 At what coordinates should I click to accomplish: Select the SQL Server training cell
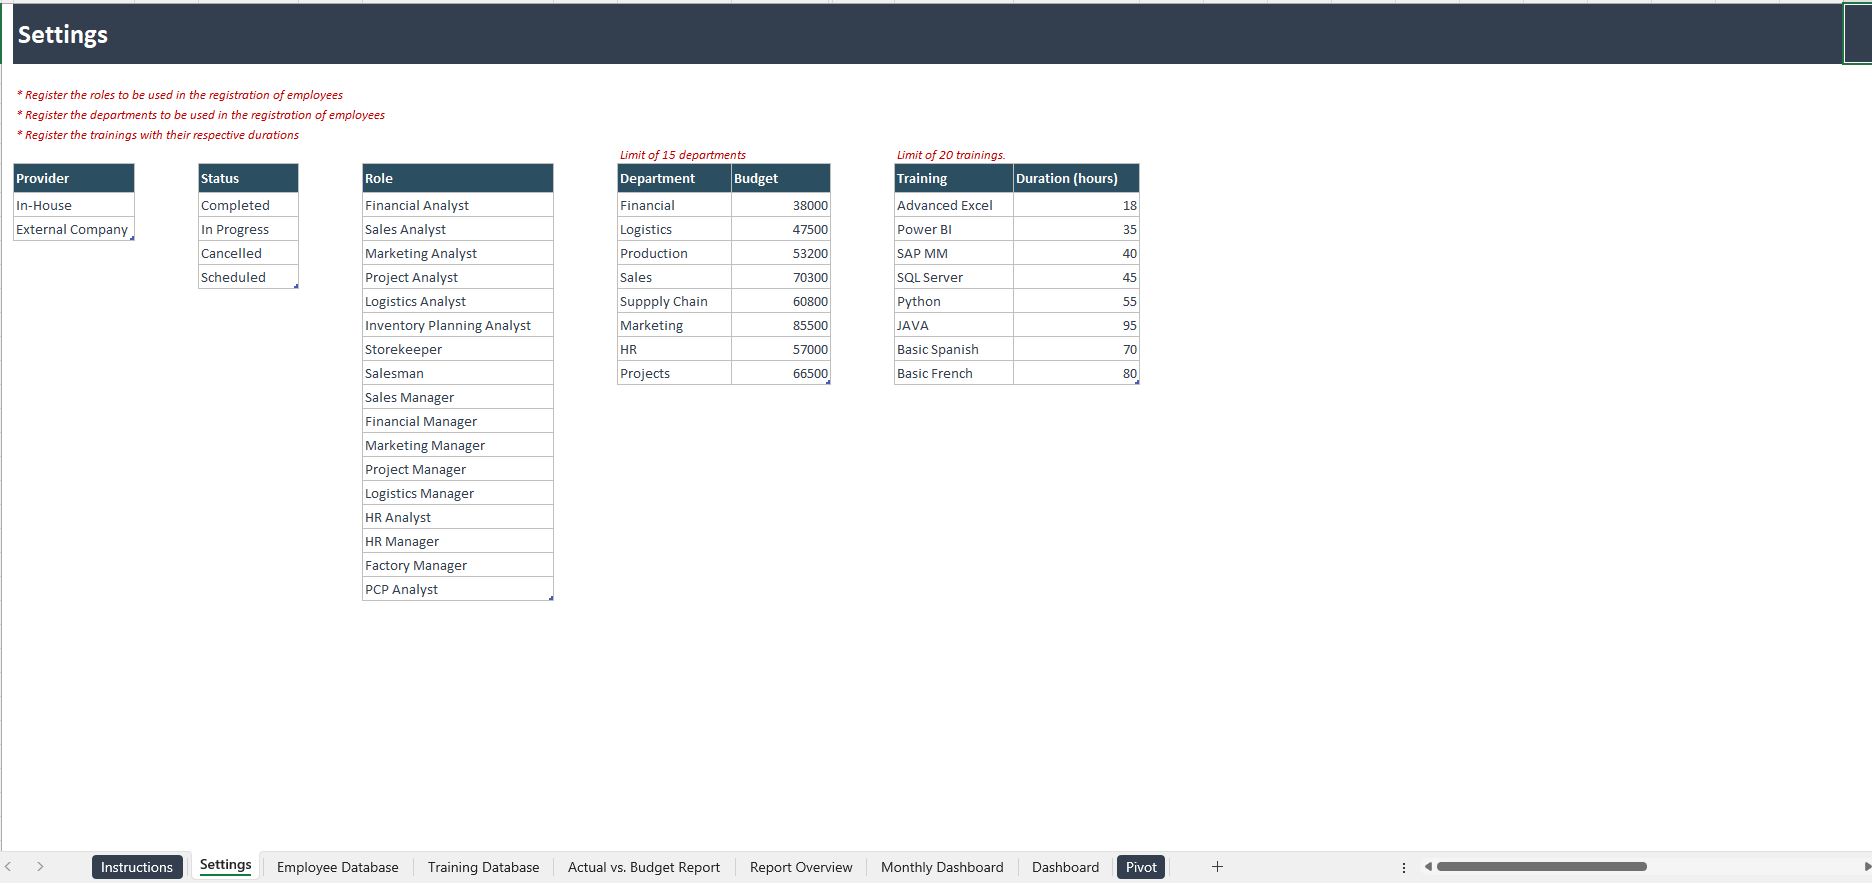point(953,277)
